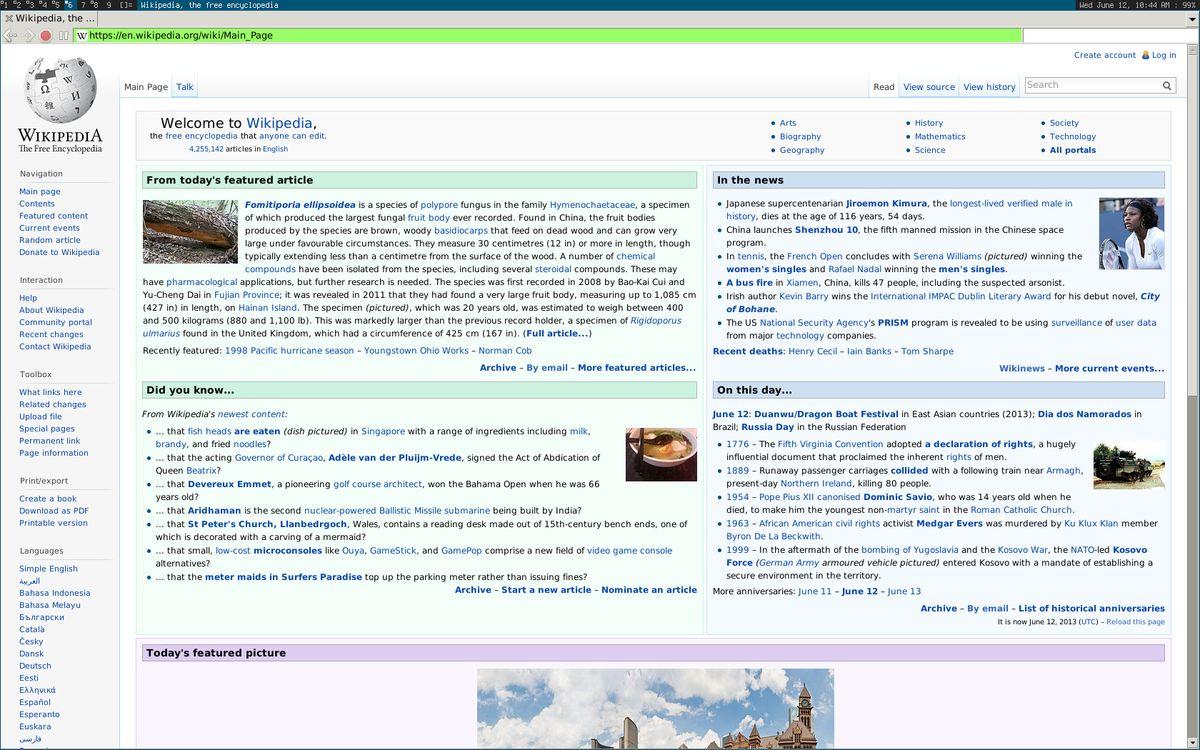The width and height of the screenshot is (1200, 750).
Task: Click the magnifier icon in Wikipedia search
Action: coord(1166,86)
